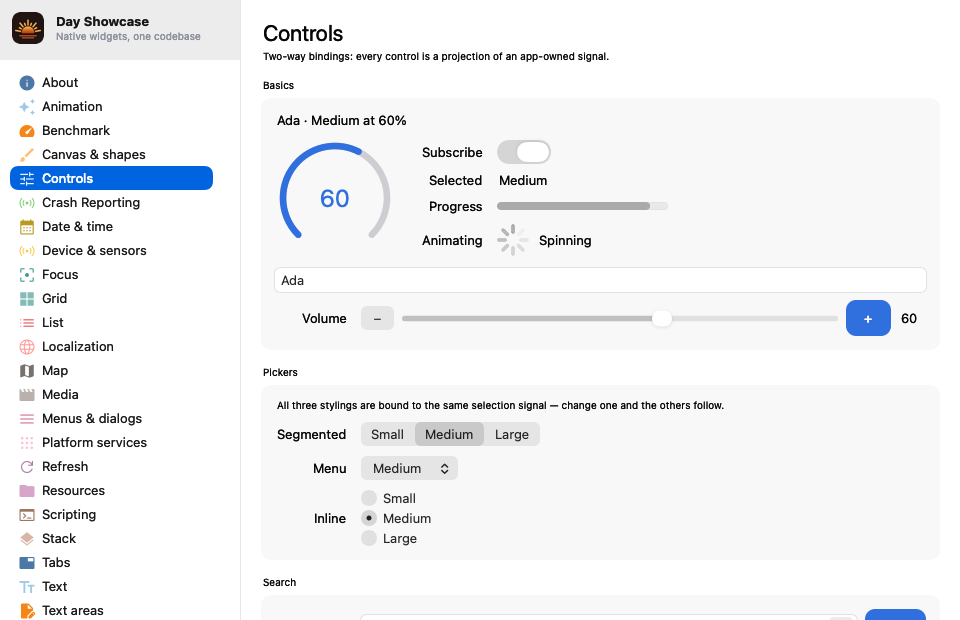Increase volume with the plus button
The height and width of the screenshot is (620, 960).
click(868, 318)
